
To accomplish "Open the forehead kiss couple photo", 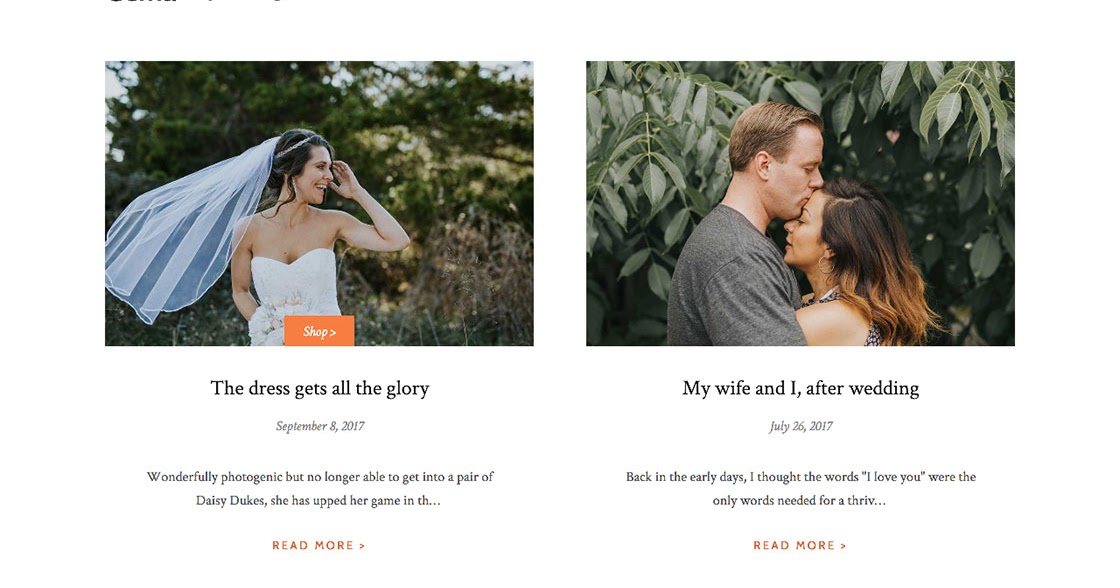I will [x=800, y=204].
